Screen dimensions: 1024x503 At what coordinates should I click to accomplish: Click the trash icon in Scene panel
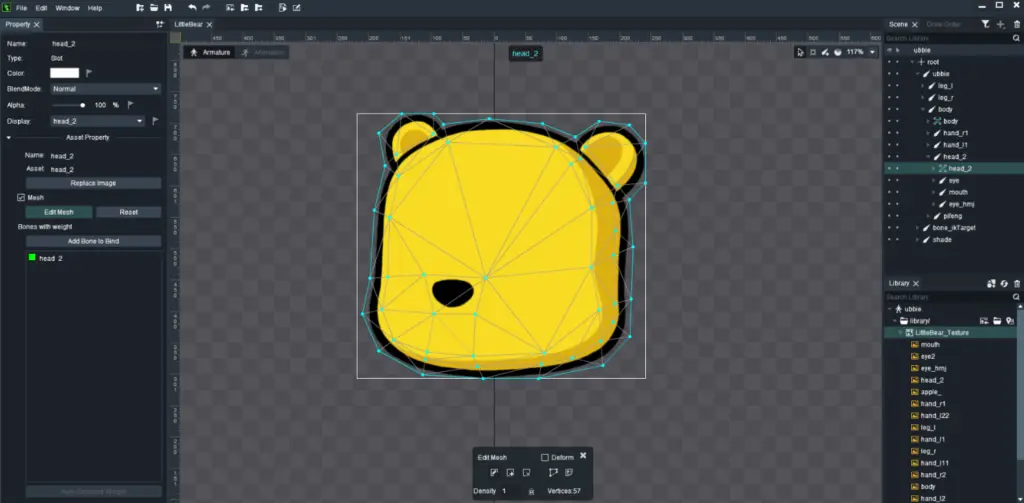tap(1016, 24)
